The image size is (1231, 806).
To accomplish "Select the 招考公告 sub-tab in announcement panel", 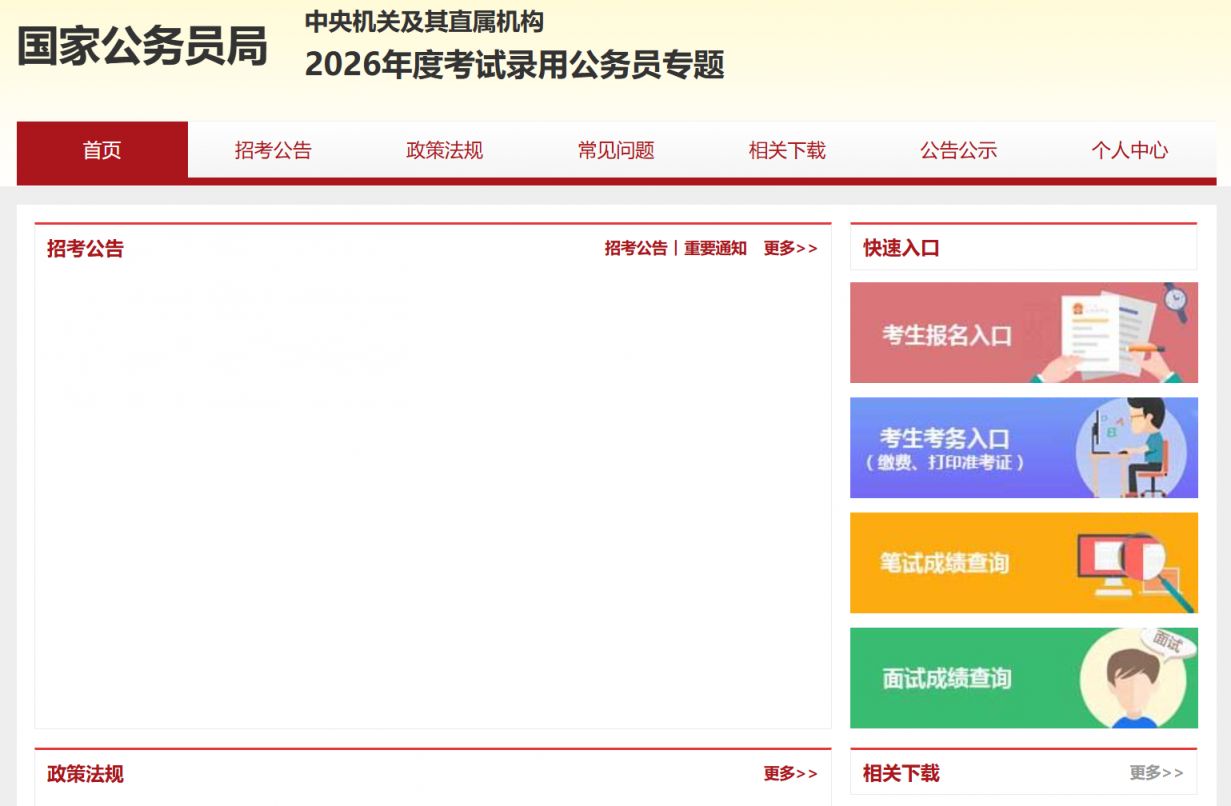I will 635,249.
